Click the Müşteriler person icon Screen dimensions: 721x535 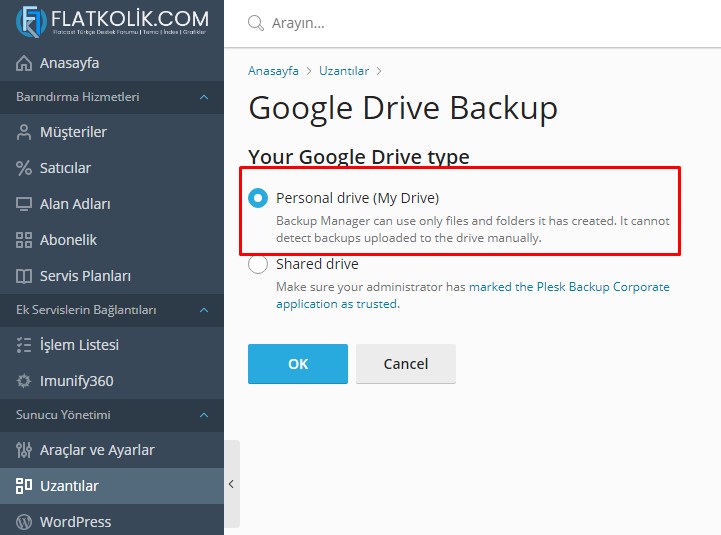24,132
